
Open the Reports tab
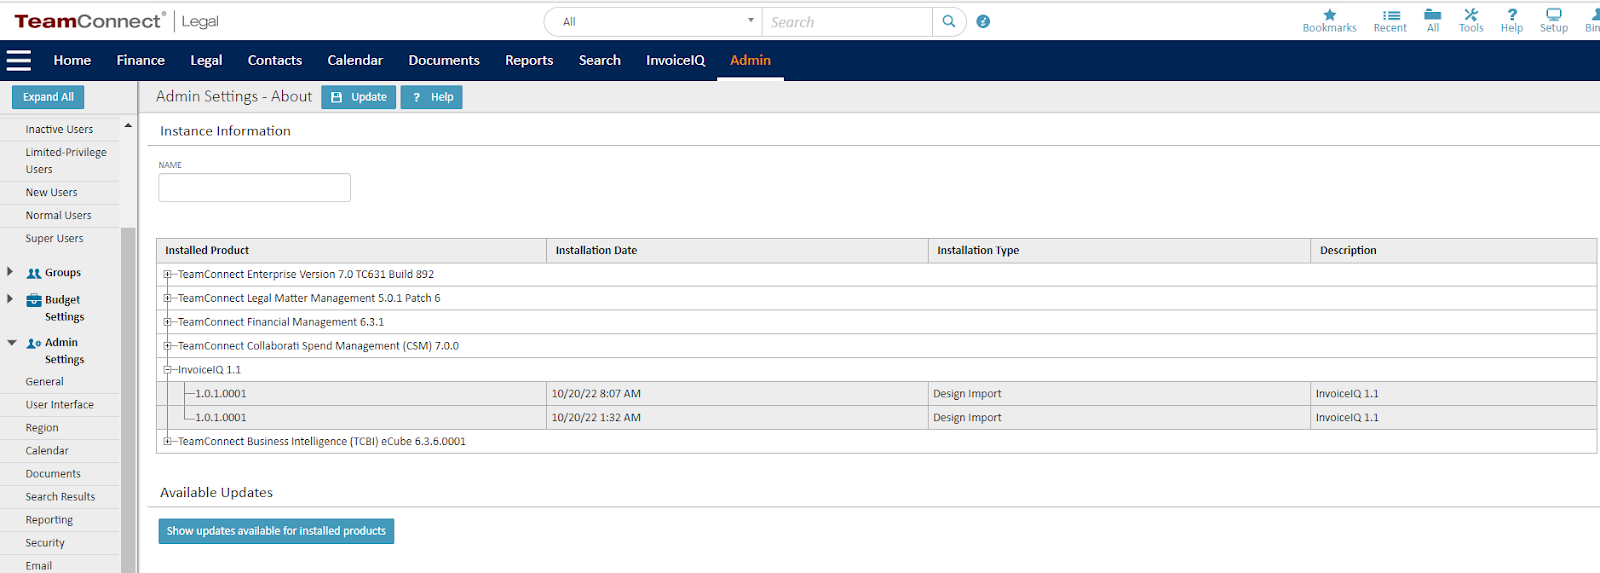pos(529,61)
